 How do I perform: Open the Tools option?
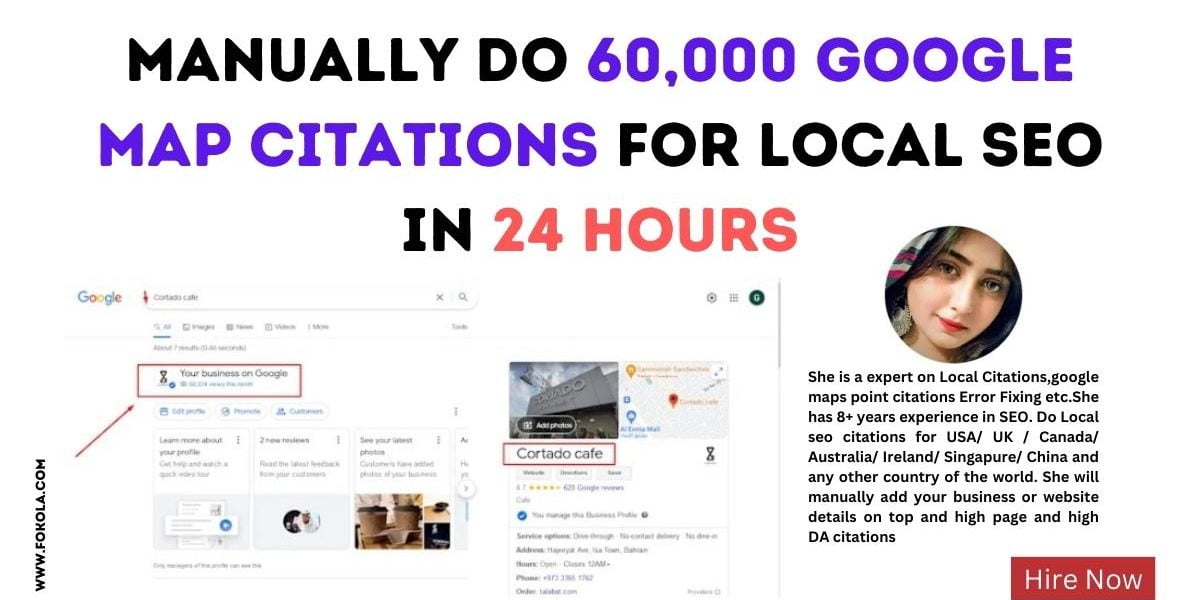tap(459, 327)
